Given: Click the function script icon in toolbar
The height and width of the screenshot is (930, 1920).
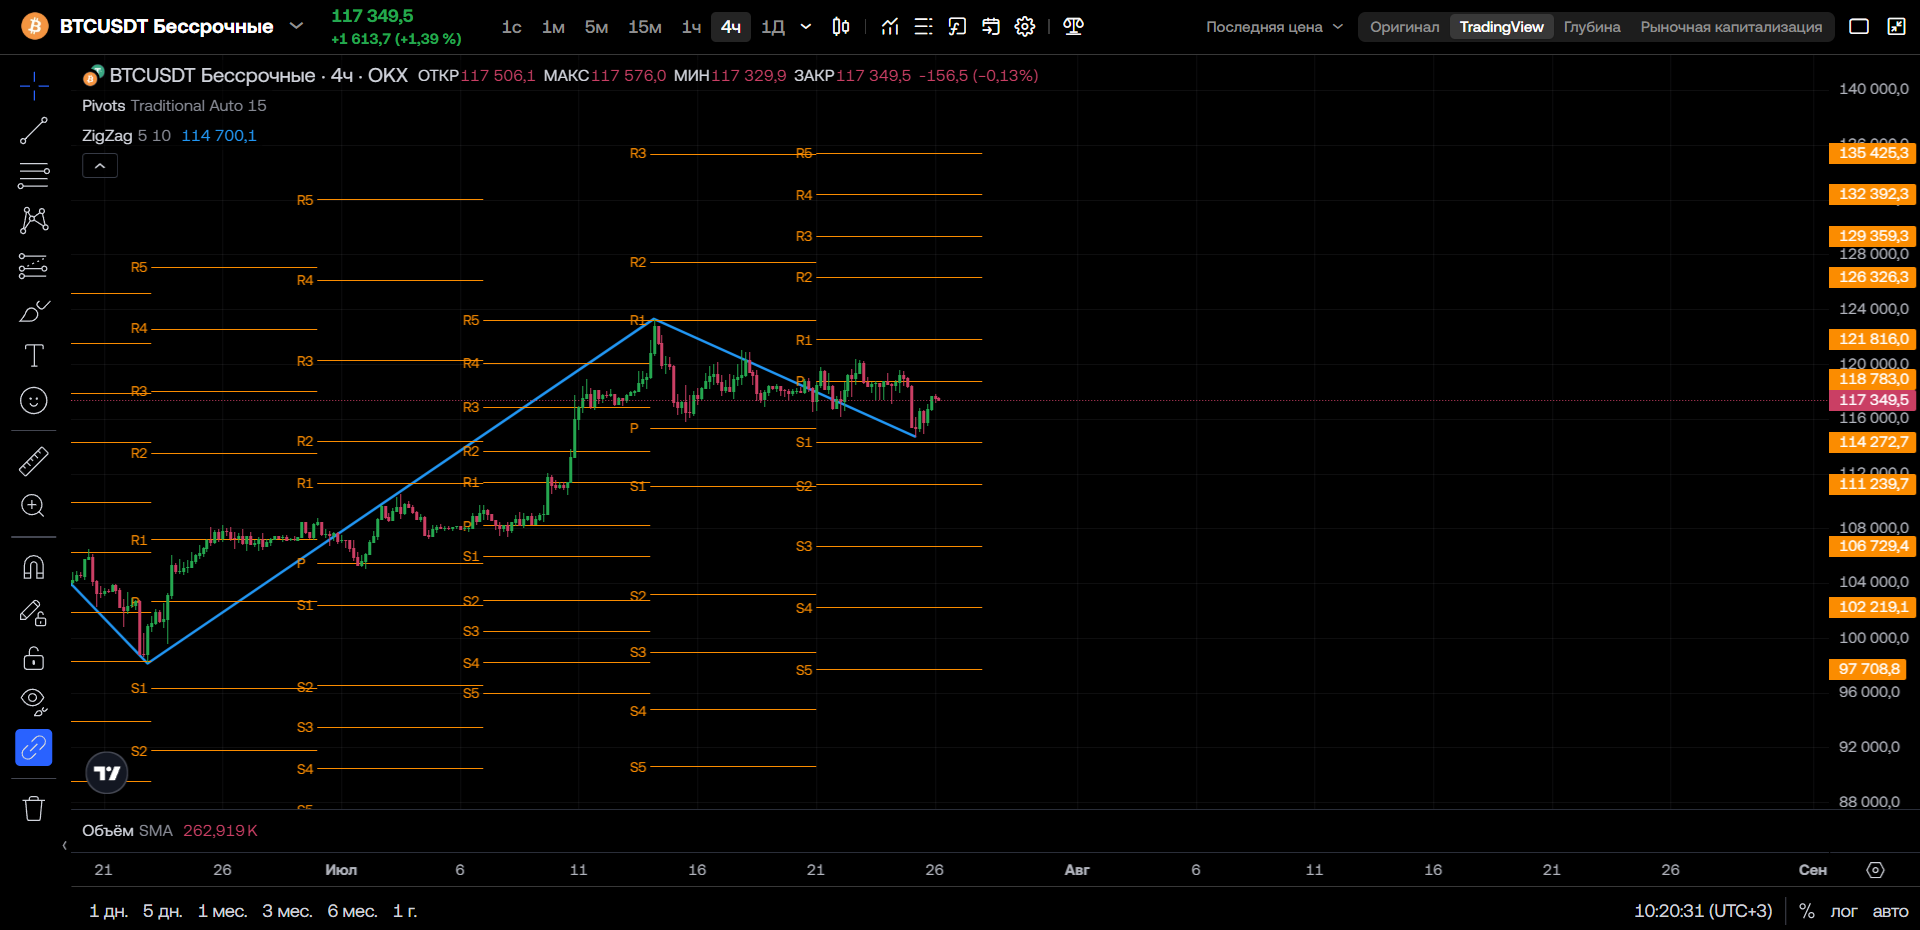Looking at the screenshot, I should [x=957, y=27].
